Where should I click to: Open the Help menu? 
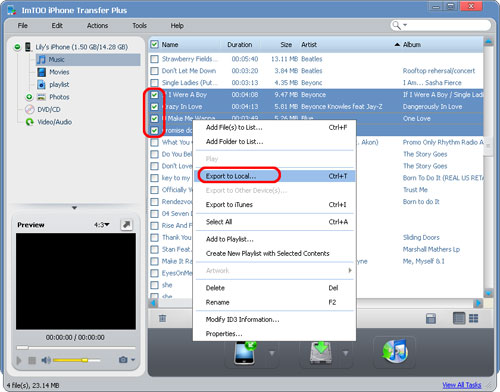coord(177,26)
